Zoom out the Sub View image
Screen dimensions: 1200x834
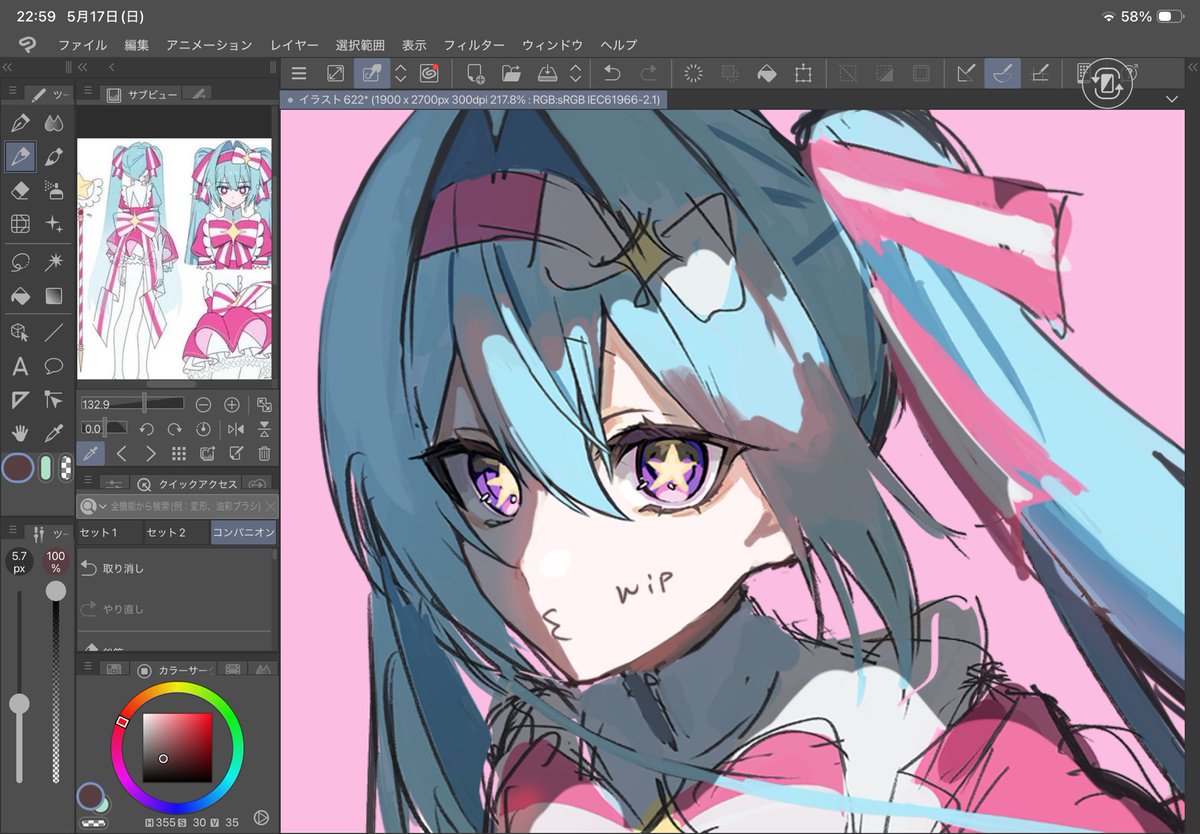[x=203, y=404]
